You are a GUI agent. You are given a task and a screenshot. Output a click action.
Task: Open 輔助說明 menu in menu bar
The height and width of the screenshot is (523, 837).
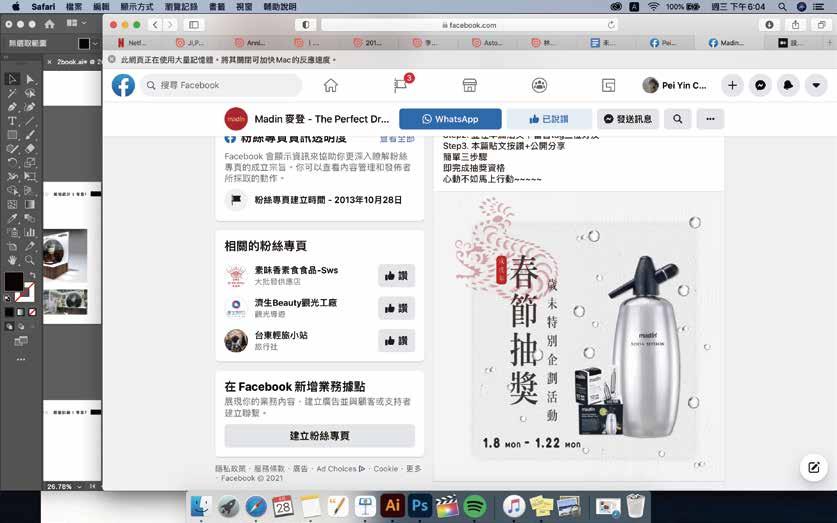click(280, 7)
